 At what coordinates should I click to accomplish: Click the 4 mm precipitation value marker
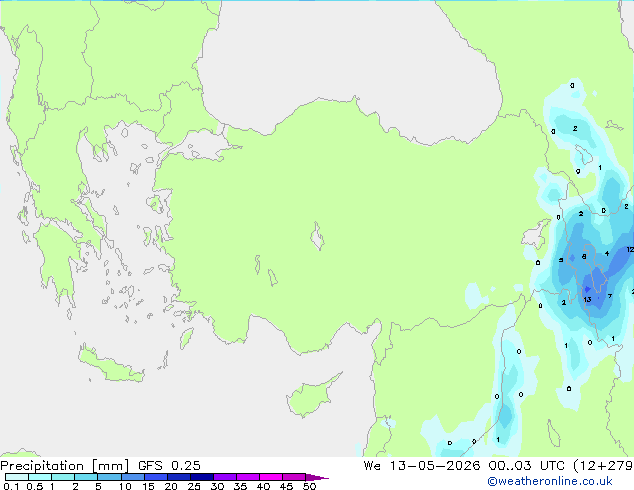coord(607,253)
